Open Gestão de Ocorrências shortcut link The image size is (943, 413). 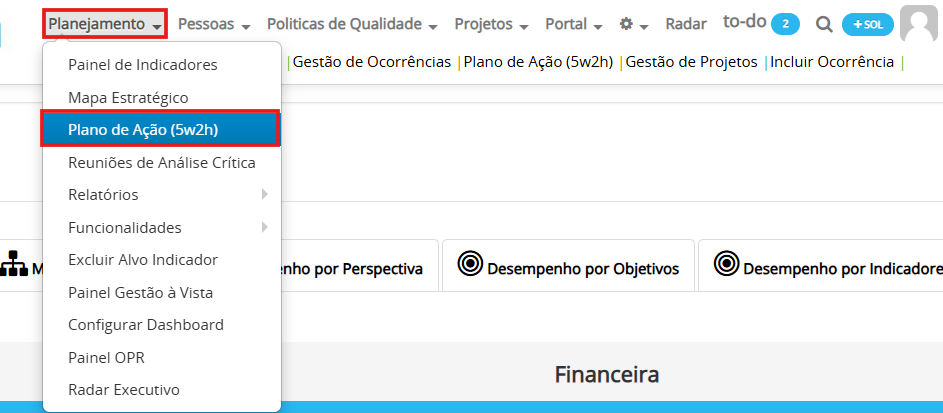pos(372,62)
